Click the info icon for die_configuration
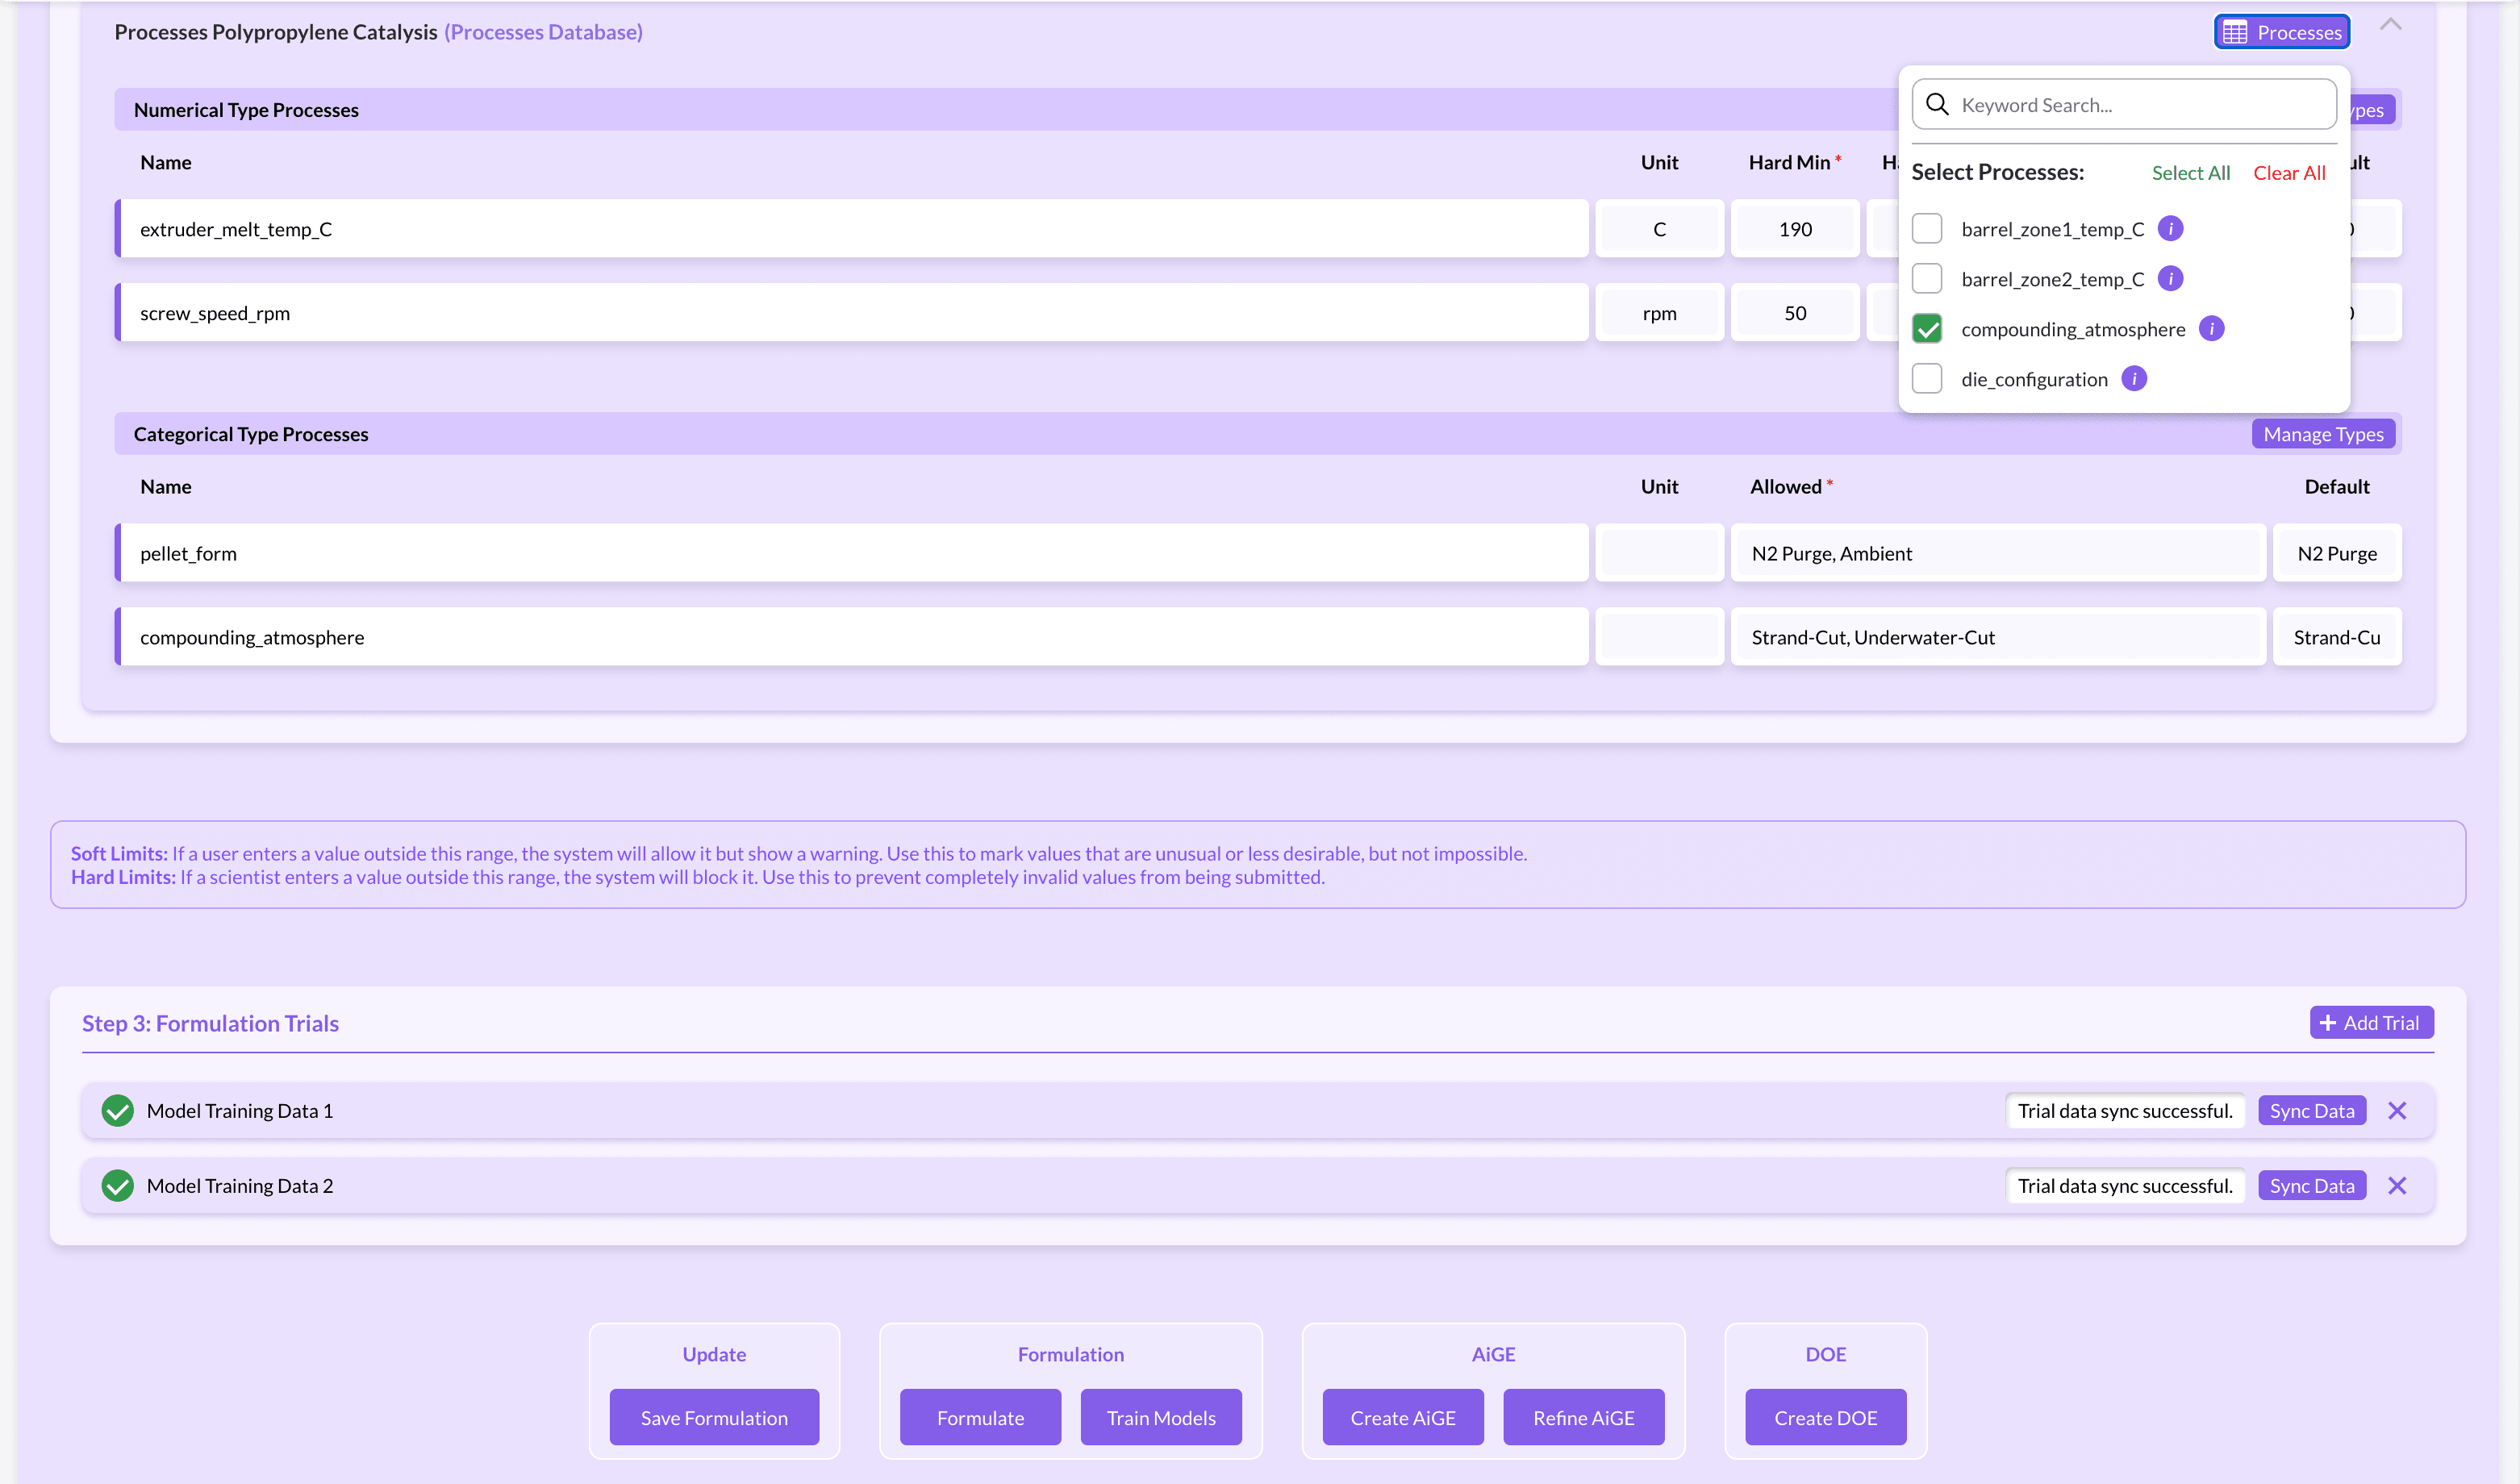 tap(2135, 378)
